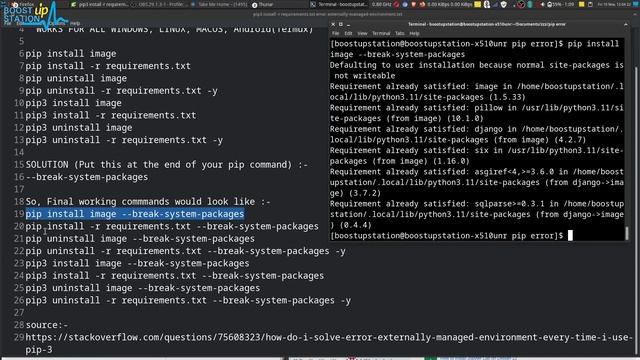Open the Terminal window's Edit menu
Viewport: 640px width, 360px height.
point(348,33)
